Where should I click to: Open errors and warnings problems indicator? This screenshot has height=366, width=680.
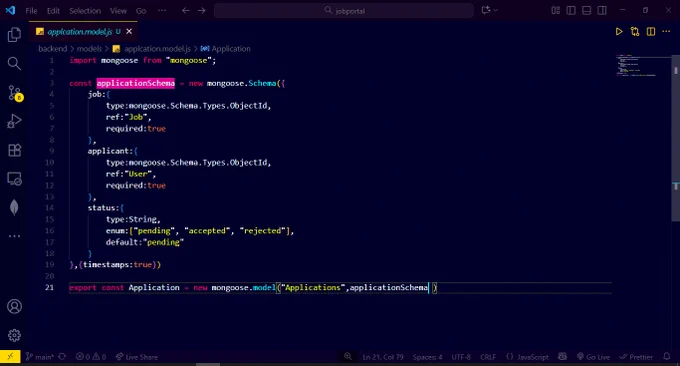click(x=91, y=357)
